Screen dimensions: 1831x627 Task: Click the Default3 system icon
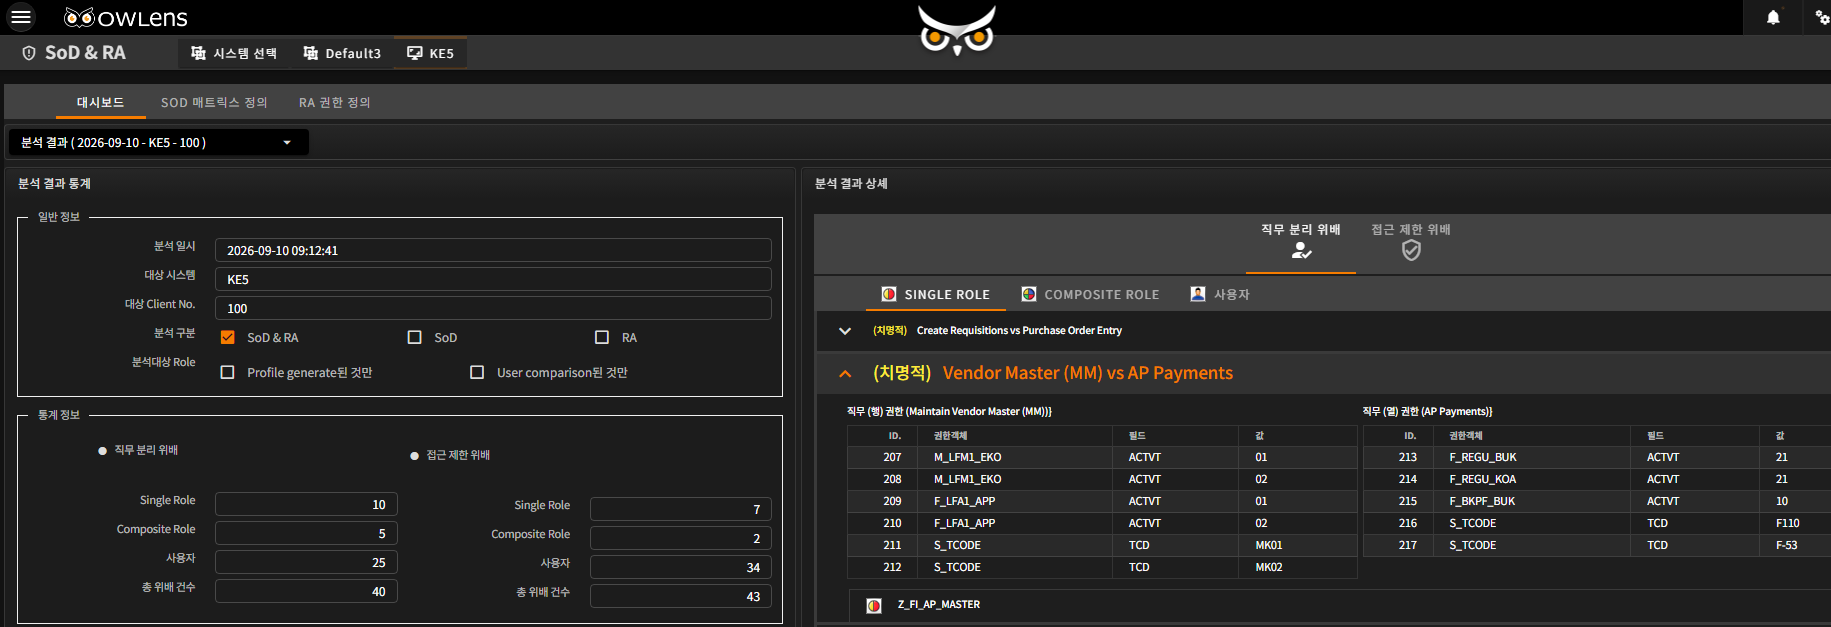point(311,53)
